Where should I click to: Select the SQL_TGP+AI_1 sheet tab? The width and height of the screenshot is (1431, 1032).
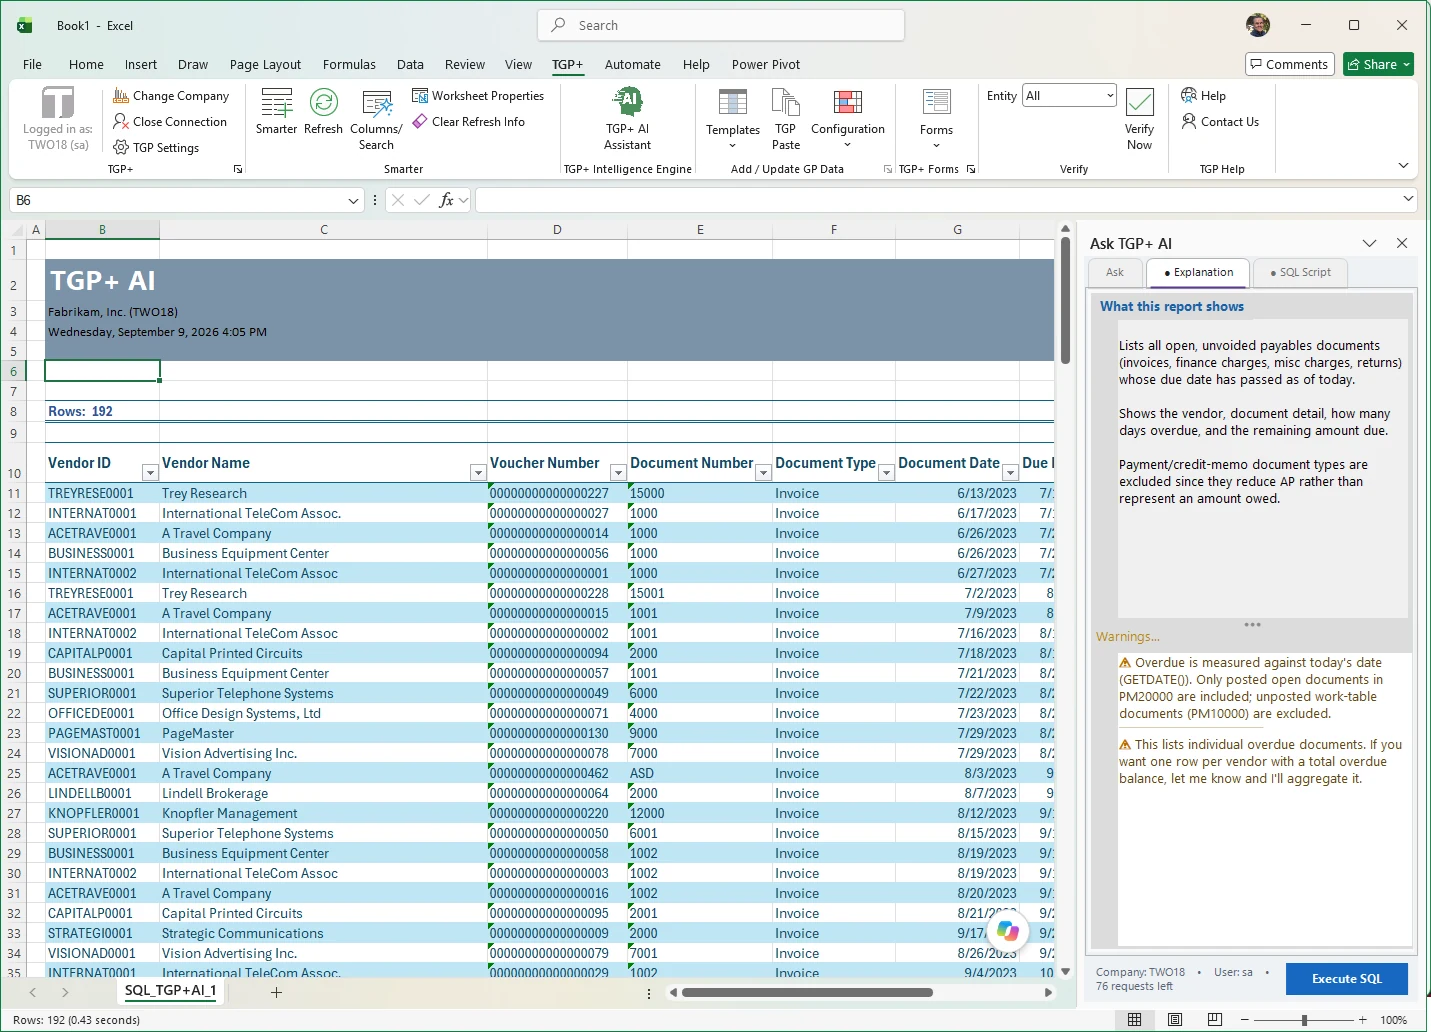pyautogui.click(x=171, y=991)
